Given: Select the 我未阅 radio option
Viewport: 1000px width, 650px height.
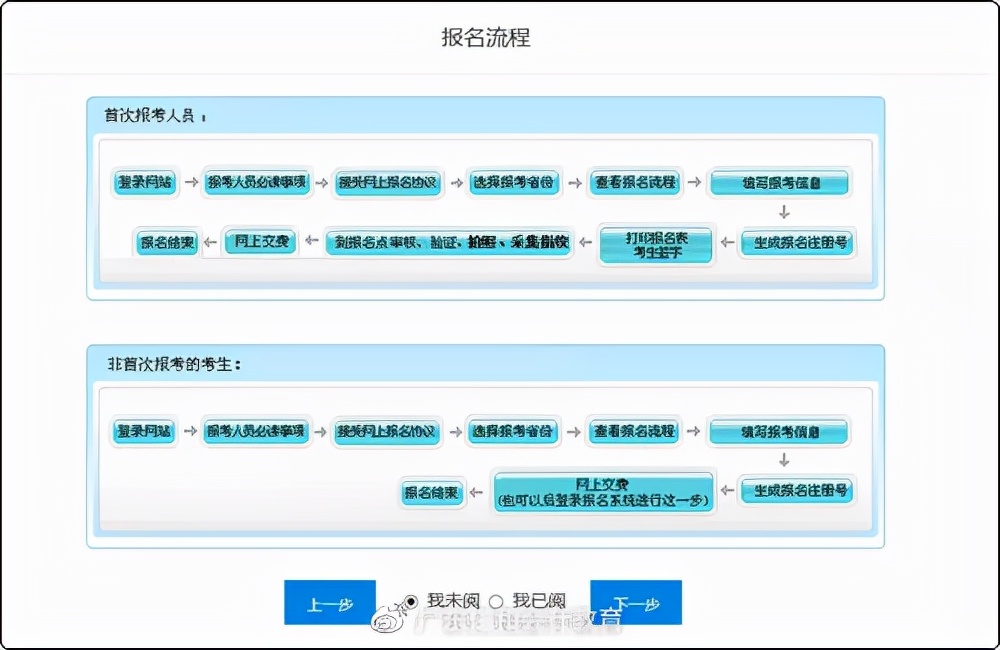Looking at the screenshot, I should pos(409,601).
